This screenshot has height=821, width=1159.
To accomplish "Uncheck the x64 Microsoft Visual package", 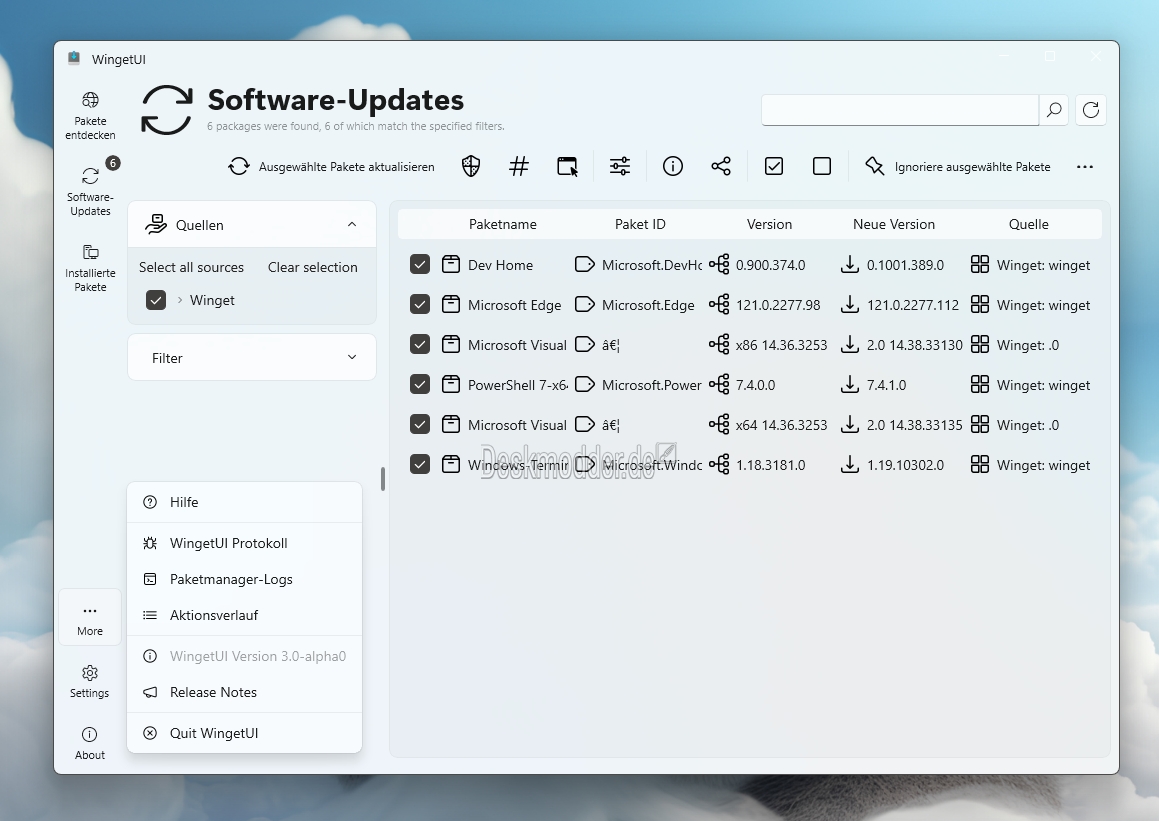I will point(420,424).
